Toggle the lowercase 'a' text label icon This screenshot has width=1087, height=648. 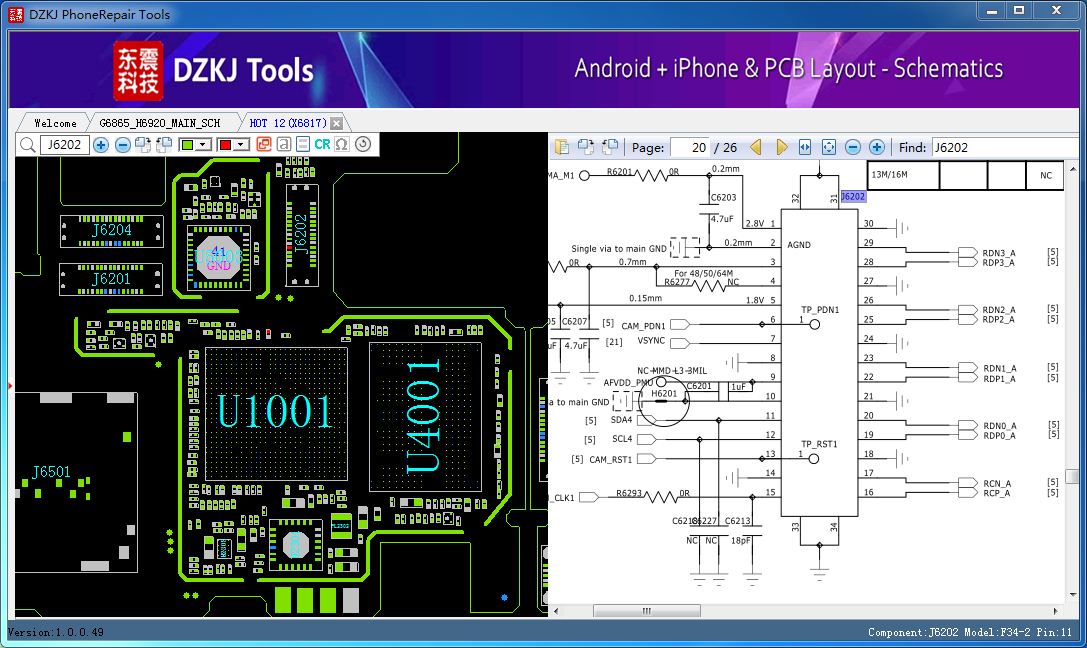pos(284,144)
